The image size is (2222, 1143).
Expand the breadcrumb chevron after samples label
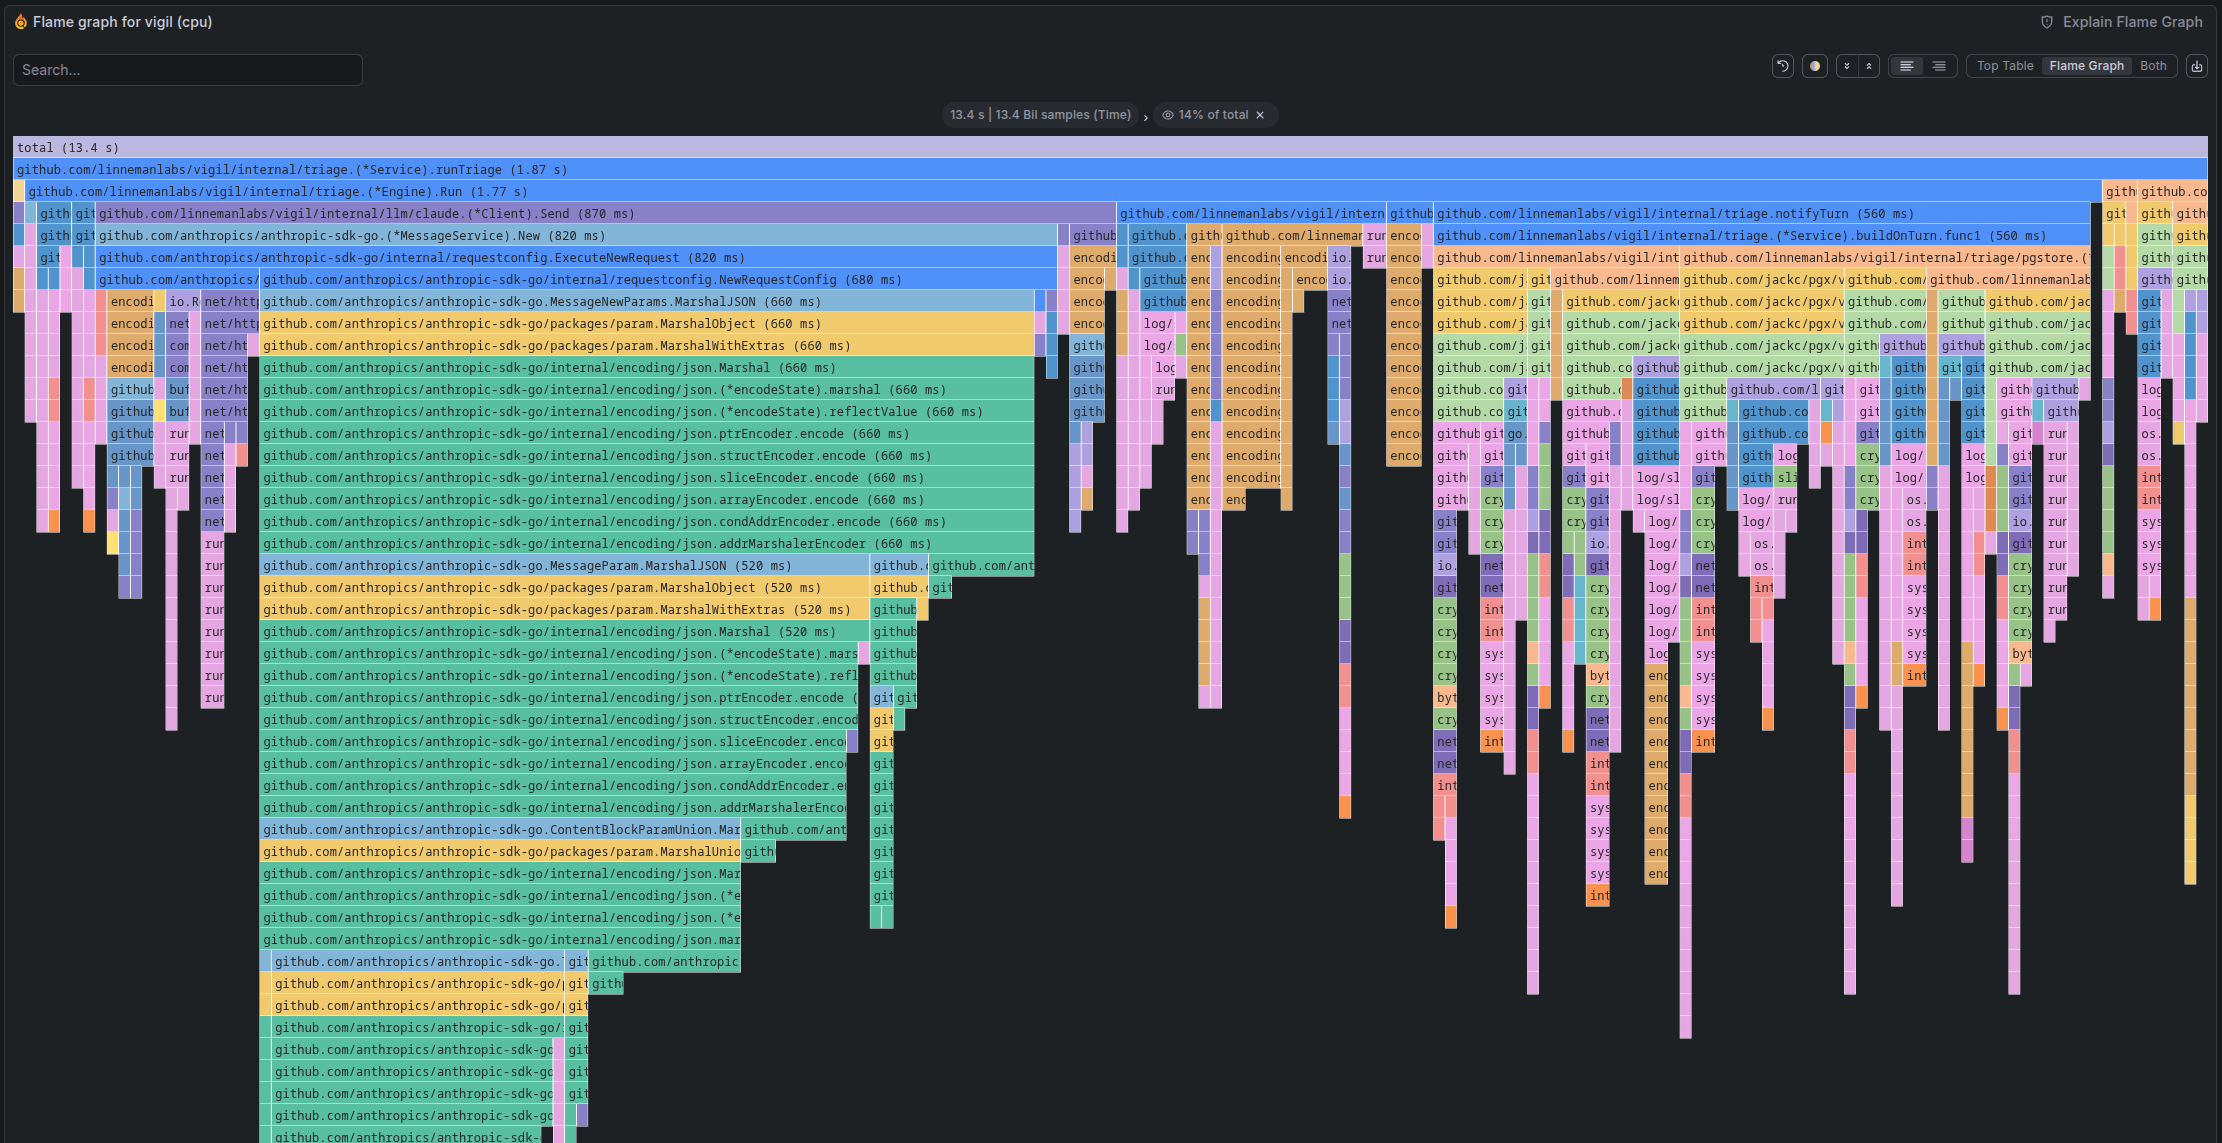pos(1145,115)
